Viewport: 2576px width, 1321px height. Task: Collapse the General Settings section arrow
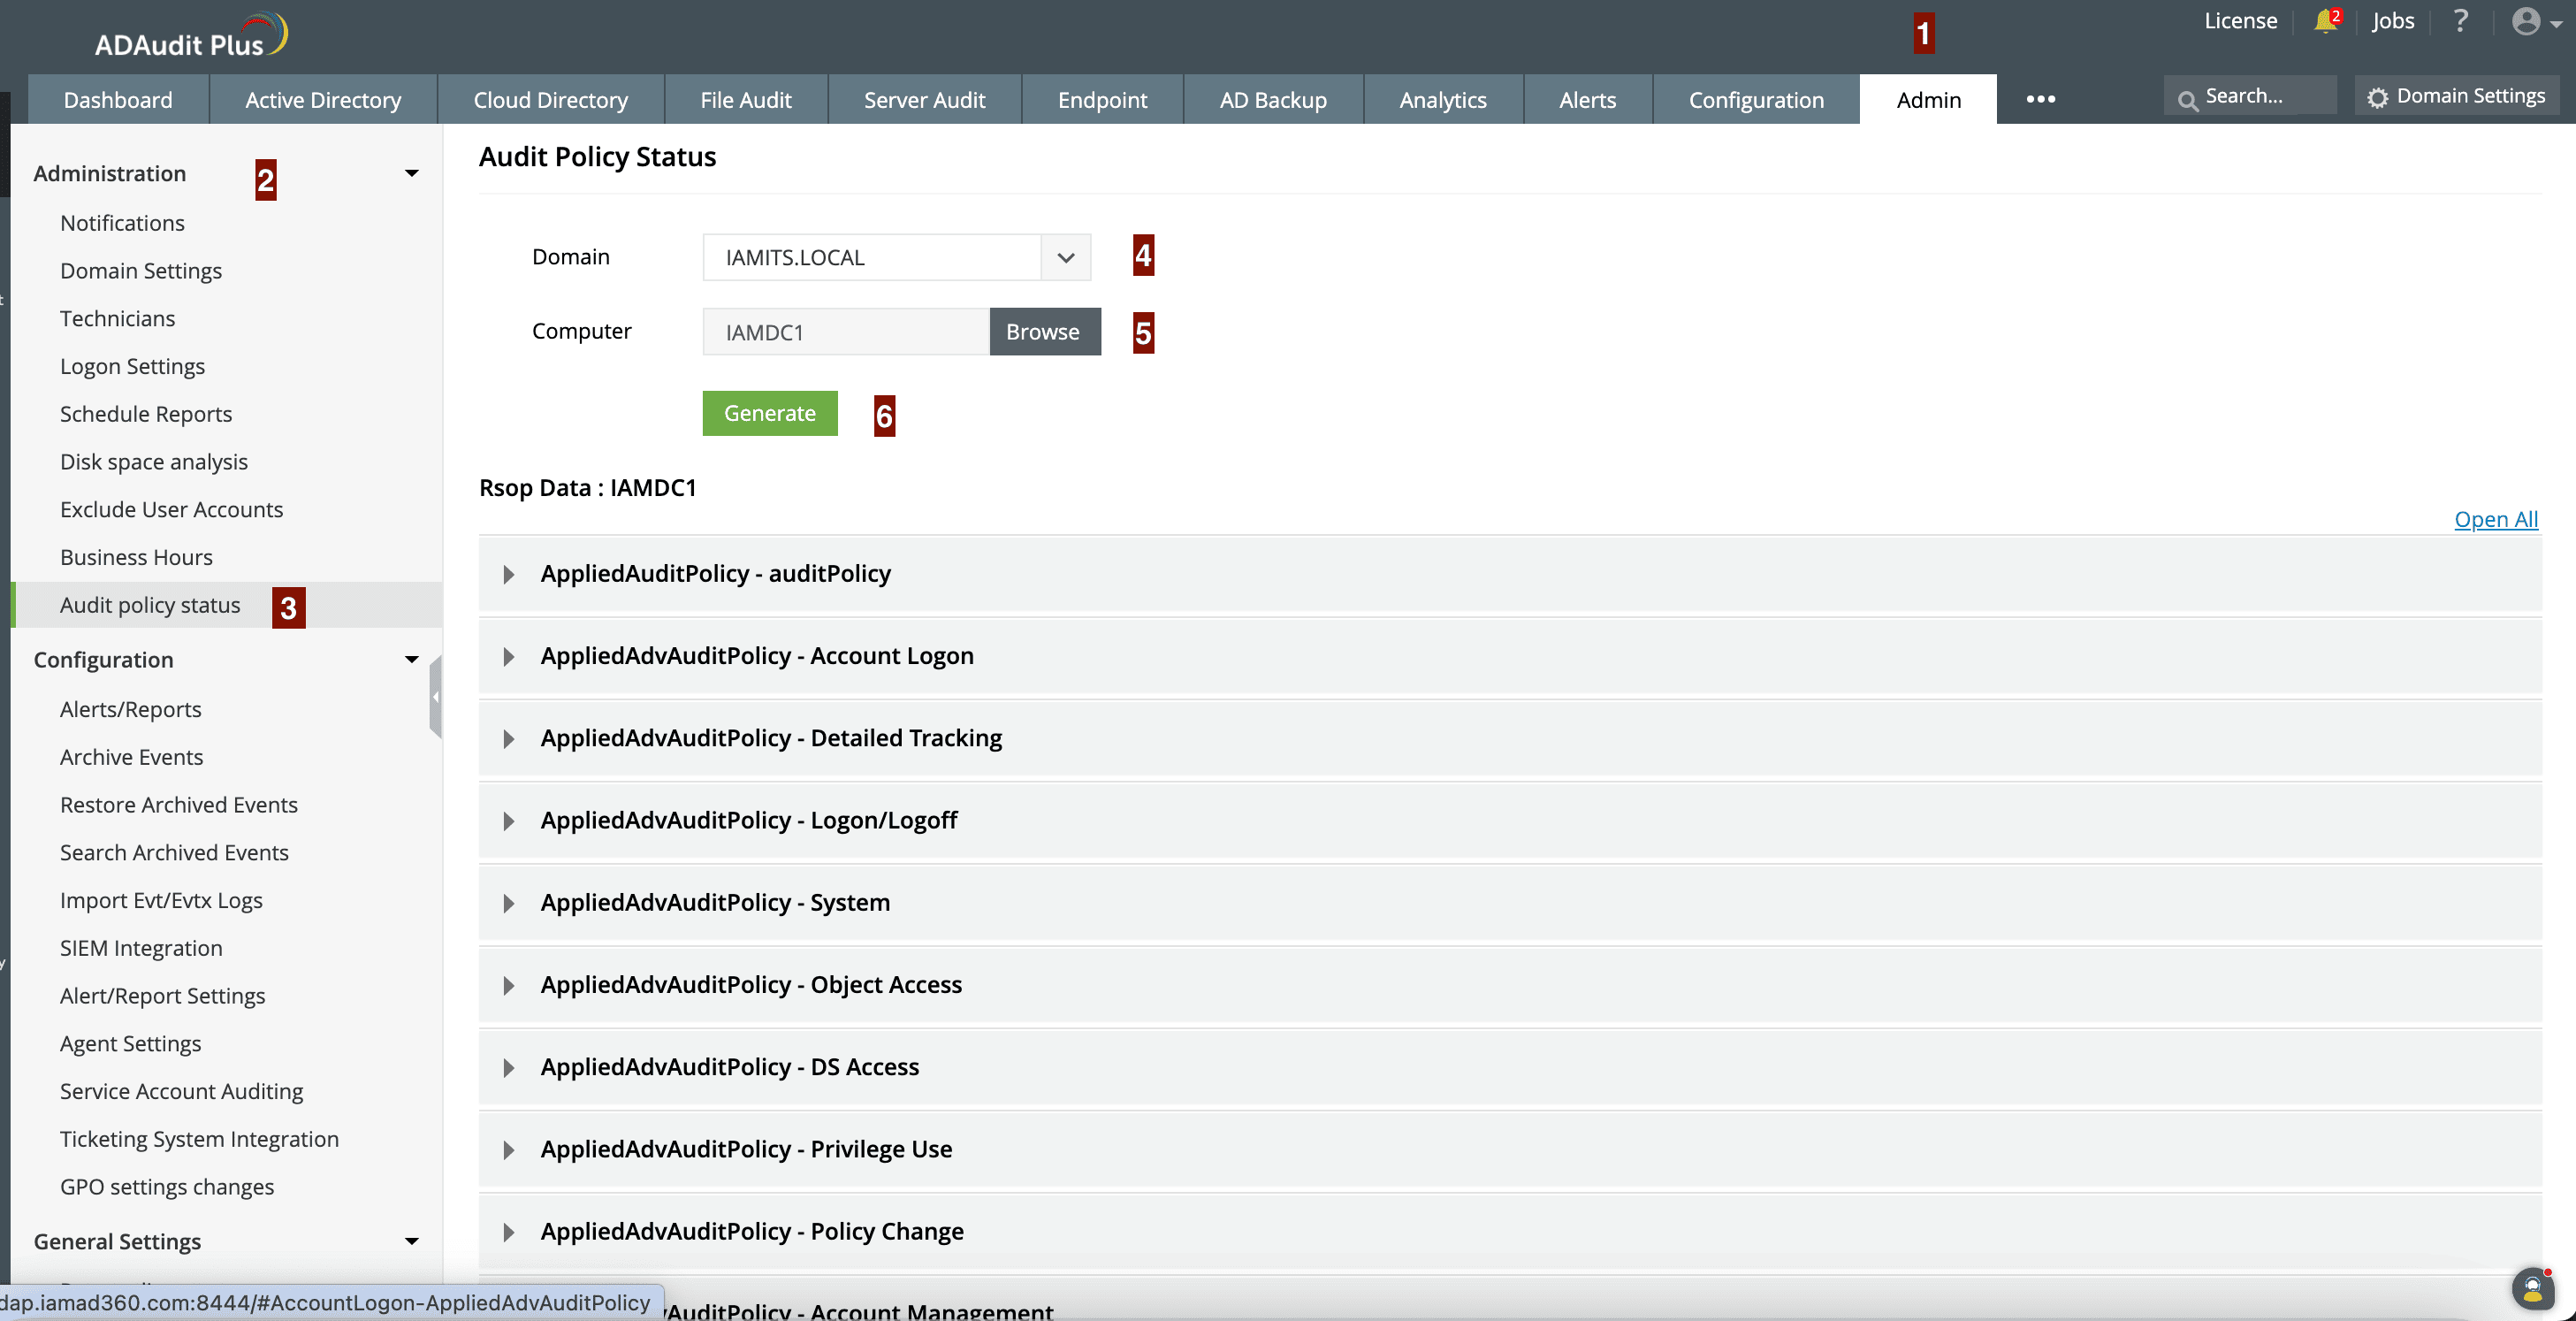coord(411,1241)
